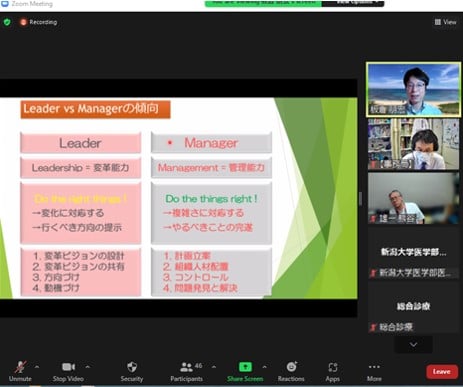Screen dimensions: 463x387
Task: Click the divider handle beside shared slide
Action: pos(360,199)
